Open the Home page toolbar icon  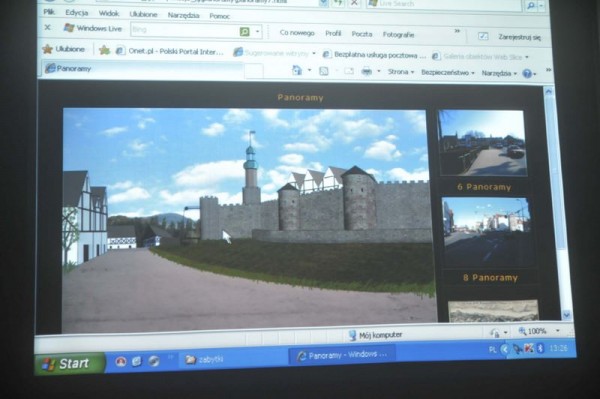click(297, 70)
